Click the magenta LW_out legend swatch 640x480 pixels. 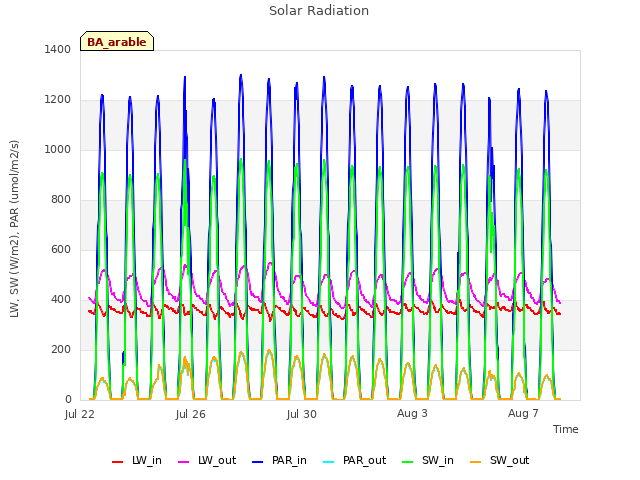coord(184,462)
